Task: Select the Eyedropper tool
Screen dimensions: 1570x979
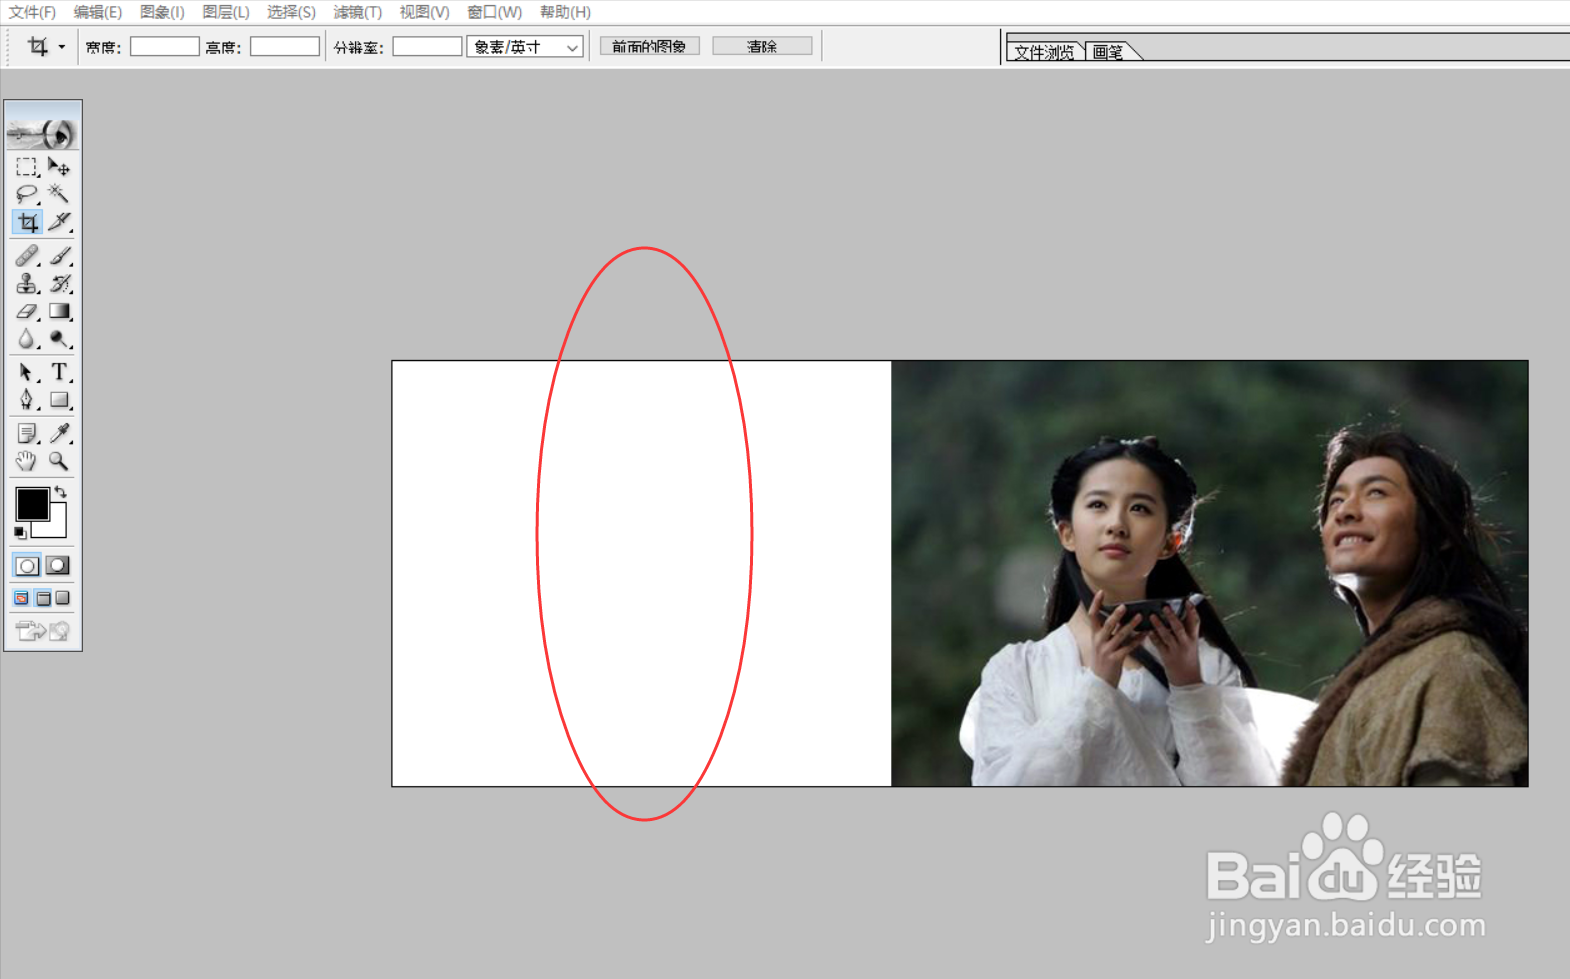Action: pos(59,434)
